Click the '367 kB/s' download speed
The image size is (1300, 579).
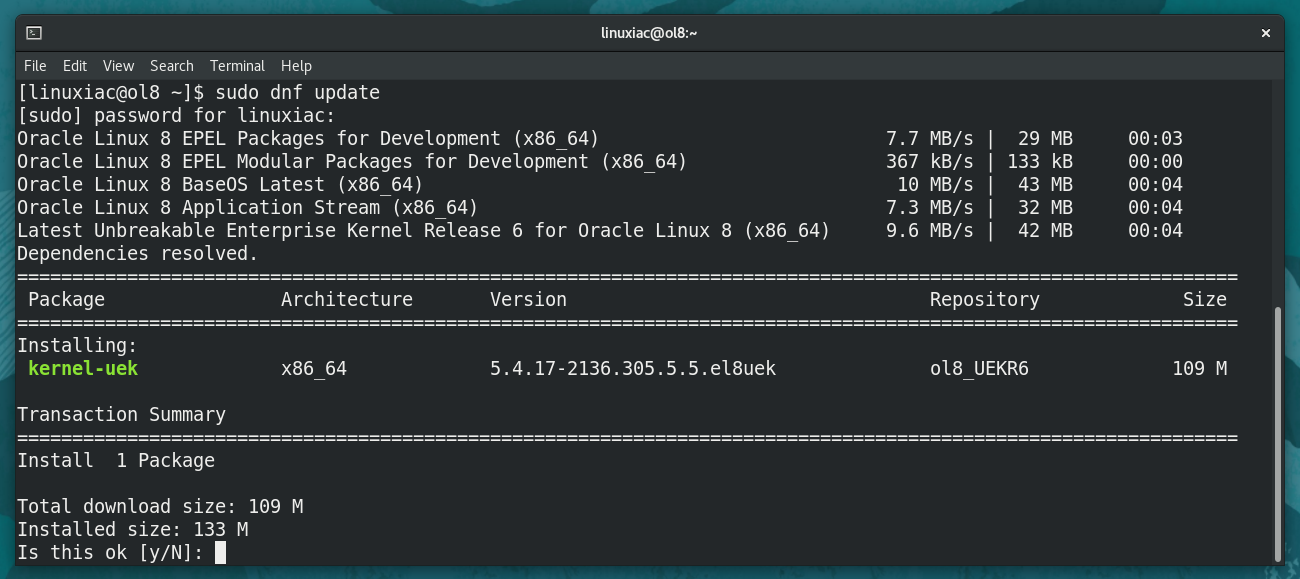click(x=930, y=162)
